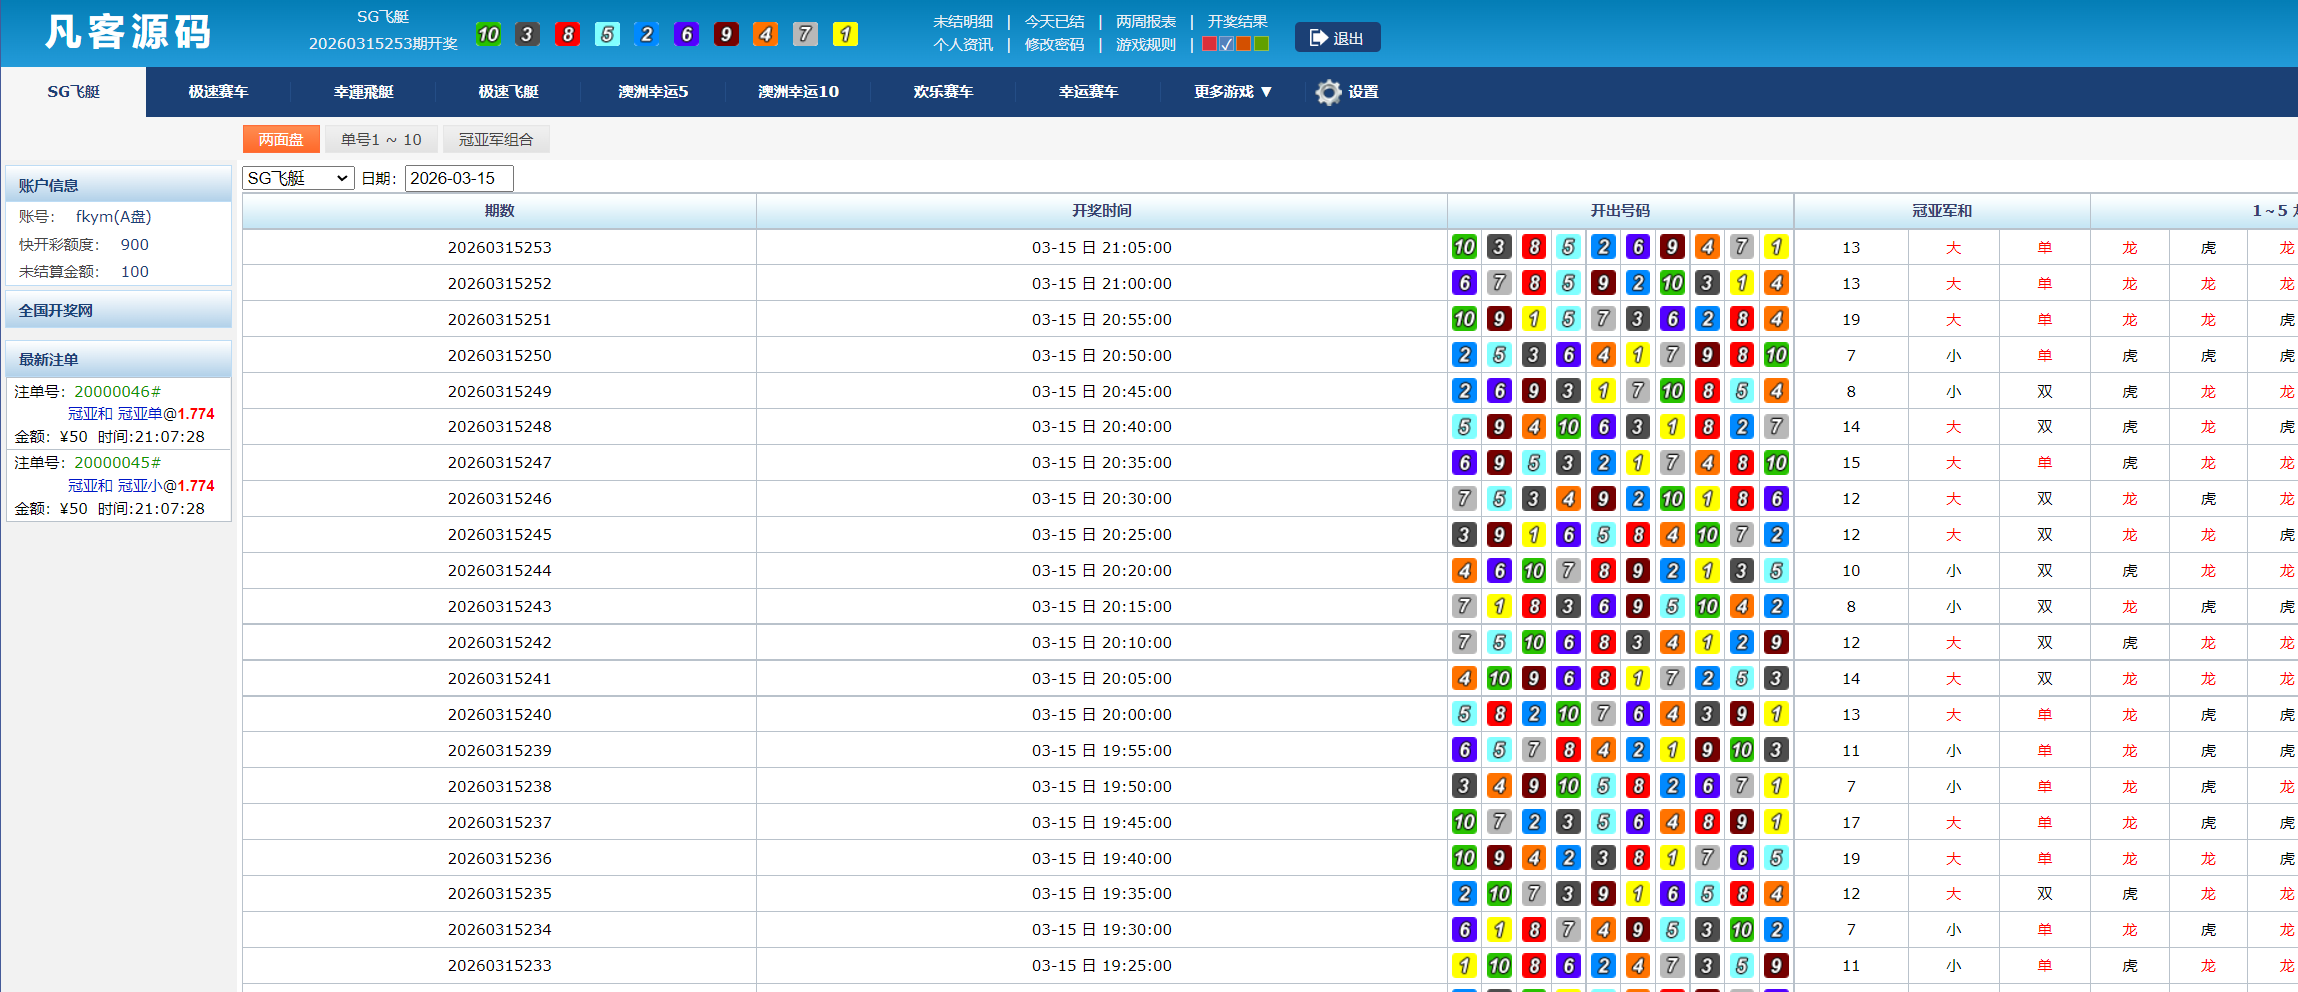The width and height of the screenshot is (2298, 992).
Task: Choose the green theme swatch
Action: (x=1261, y=44)
